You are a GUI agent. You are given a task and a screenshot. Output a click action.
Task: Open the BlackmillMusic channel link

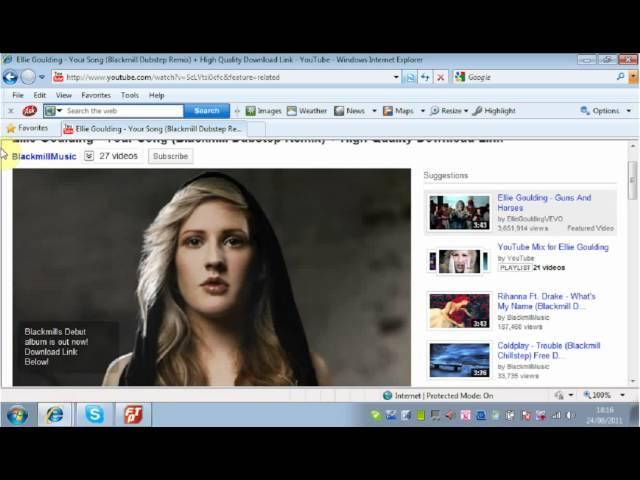44,156
